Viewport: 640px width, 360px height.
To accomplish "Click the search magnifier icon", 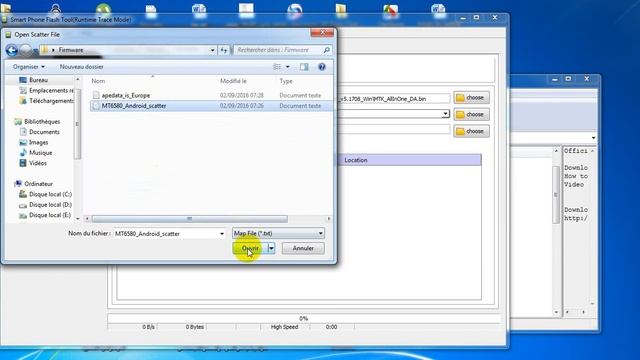I will 326,50.
